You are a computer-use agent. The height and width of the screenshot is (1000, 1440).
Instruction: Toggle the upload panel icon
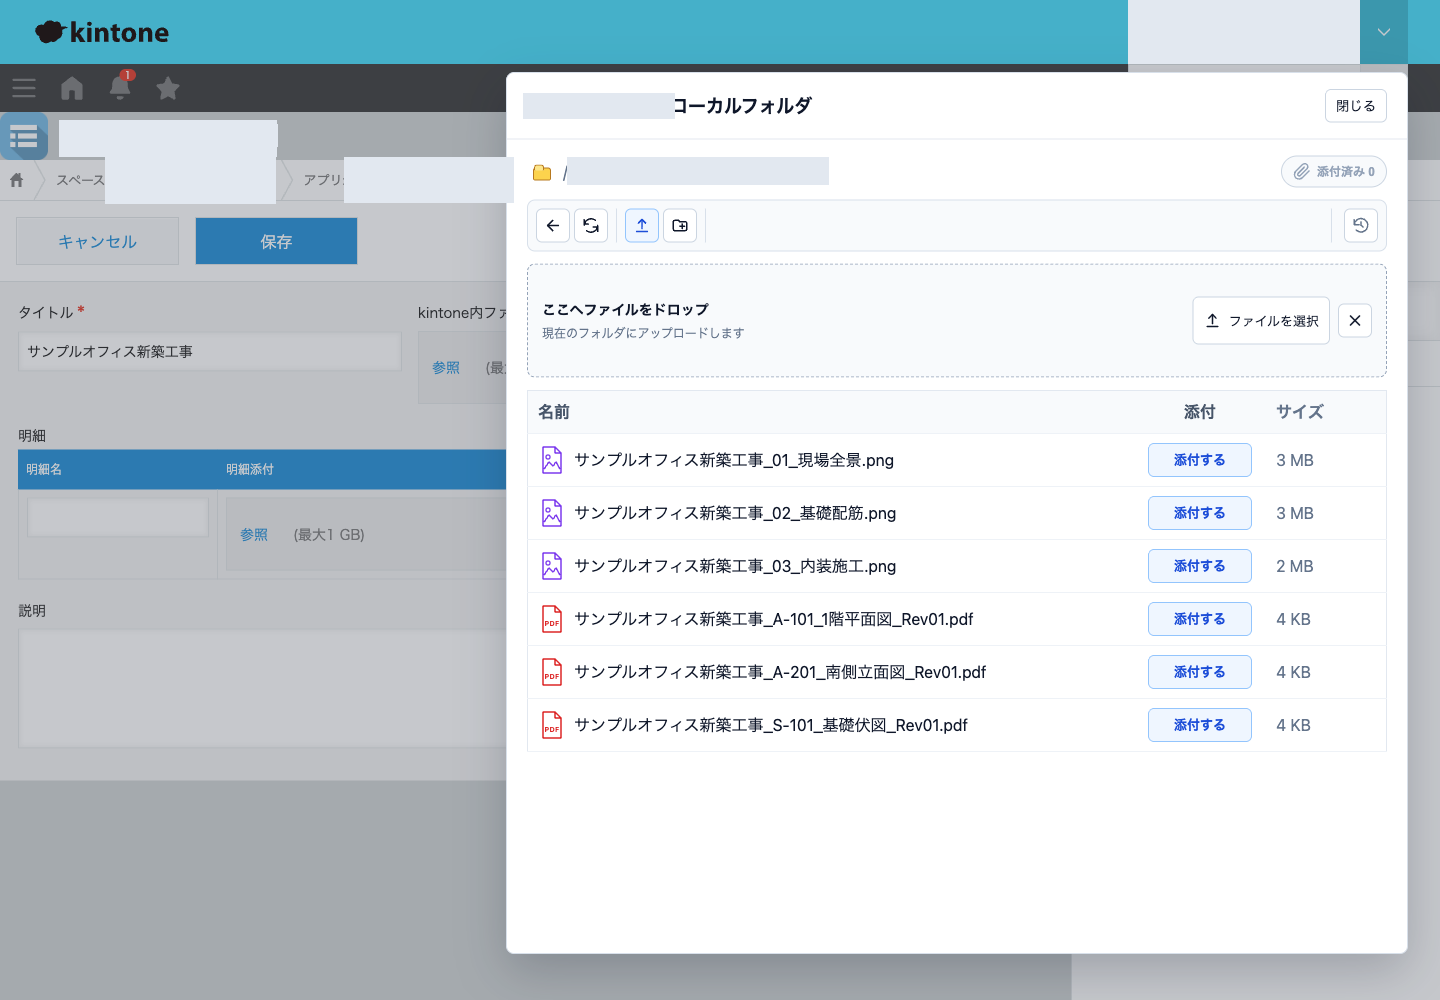[x=642, y=226]
